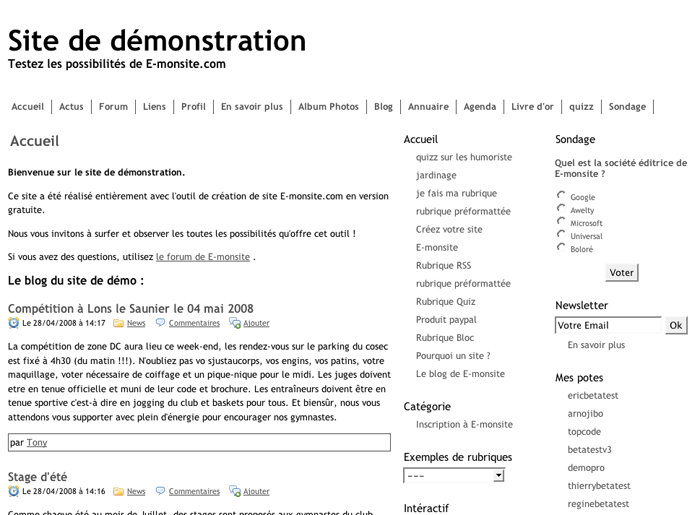Open betatestv3 friend link

[x=589, y=450]
